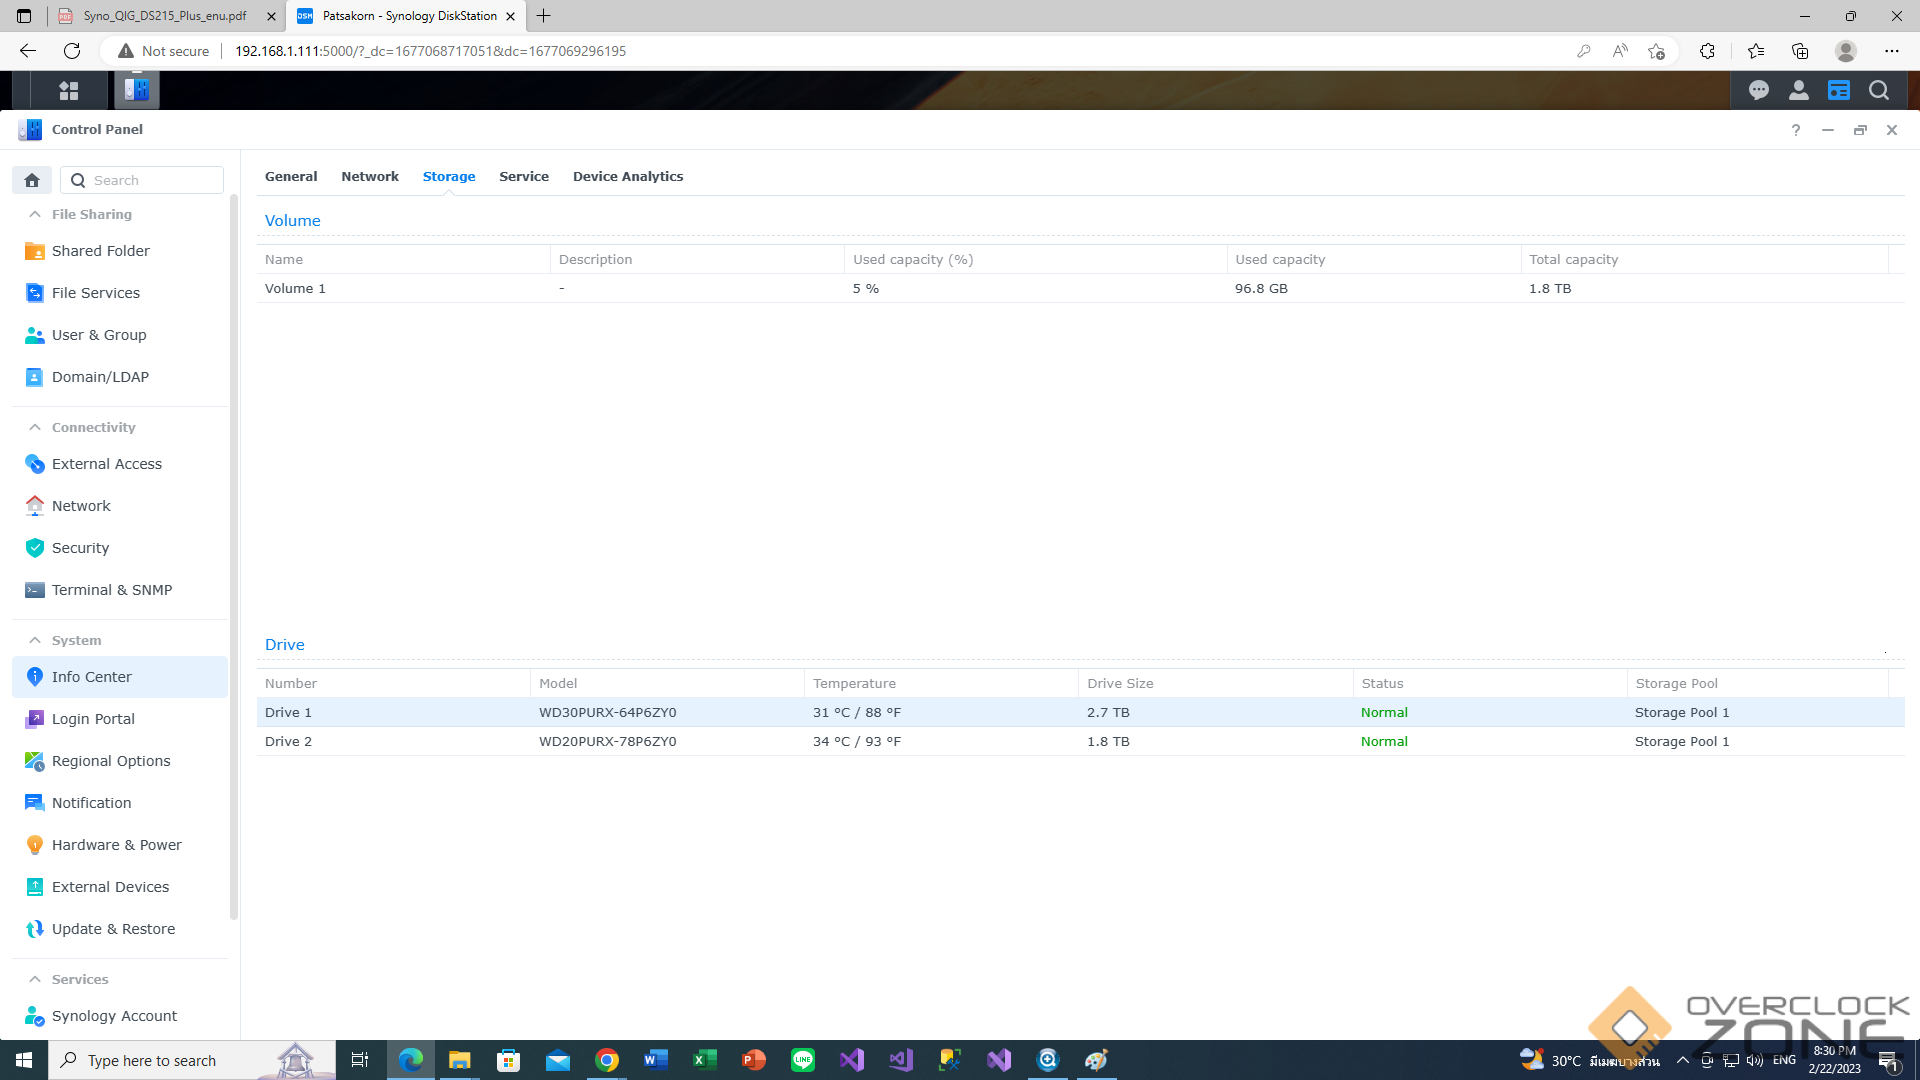Open Security settings in sidebar

80,548
